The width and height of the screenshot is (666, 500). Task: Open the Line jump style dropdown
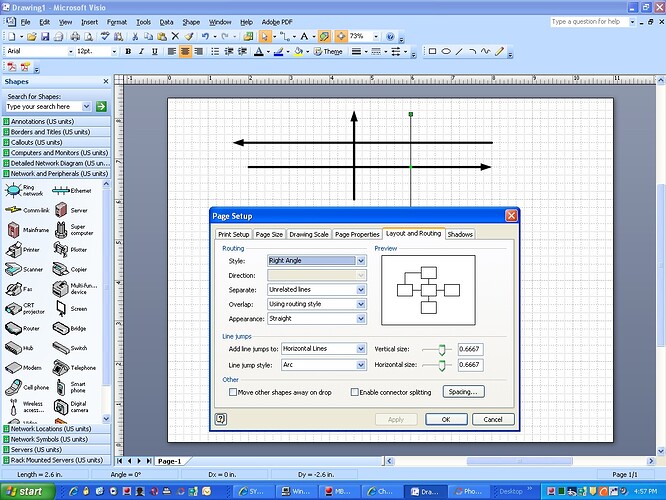pyautogui.click(x=361, y=364)
